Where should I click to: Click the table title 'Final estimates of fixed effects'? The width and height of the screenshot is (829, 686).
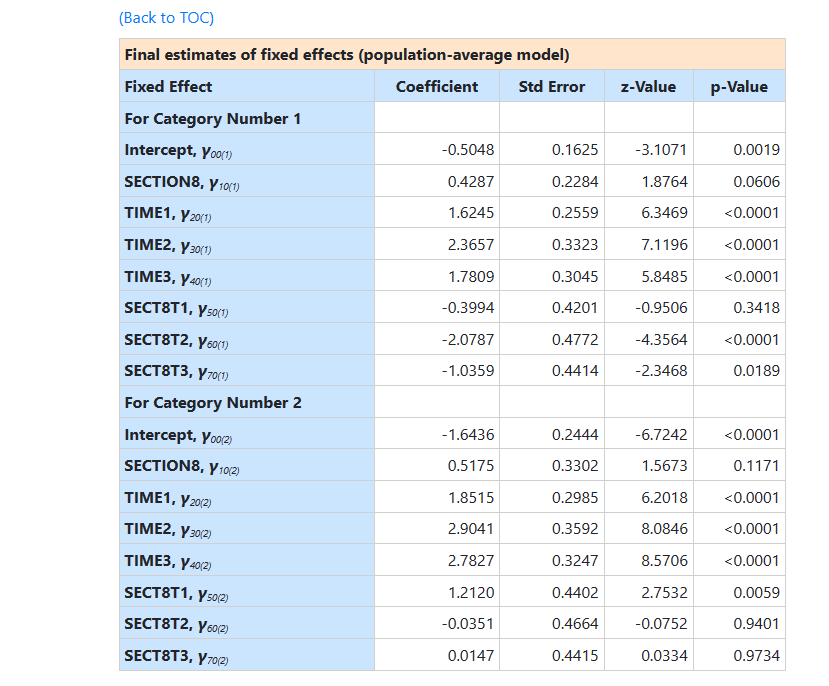coord(346,55)
